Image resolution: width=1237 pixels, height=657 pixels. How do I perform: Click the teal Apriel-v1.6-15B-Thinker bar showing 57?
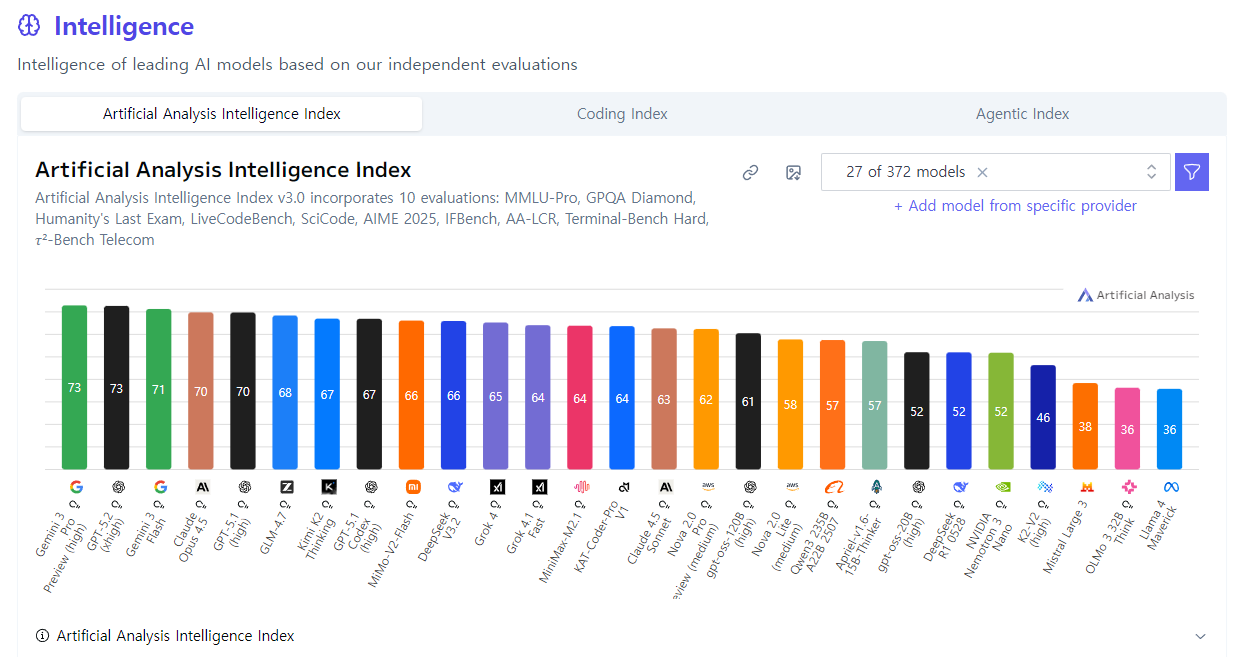coord(875,405)
